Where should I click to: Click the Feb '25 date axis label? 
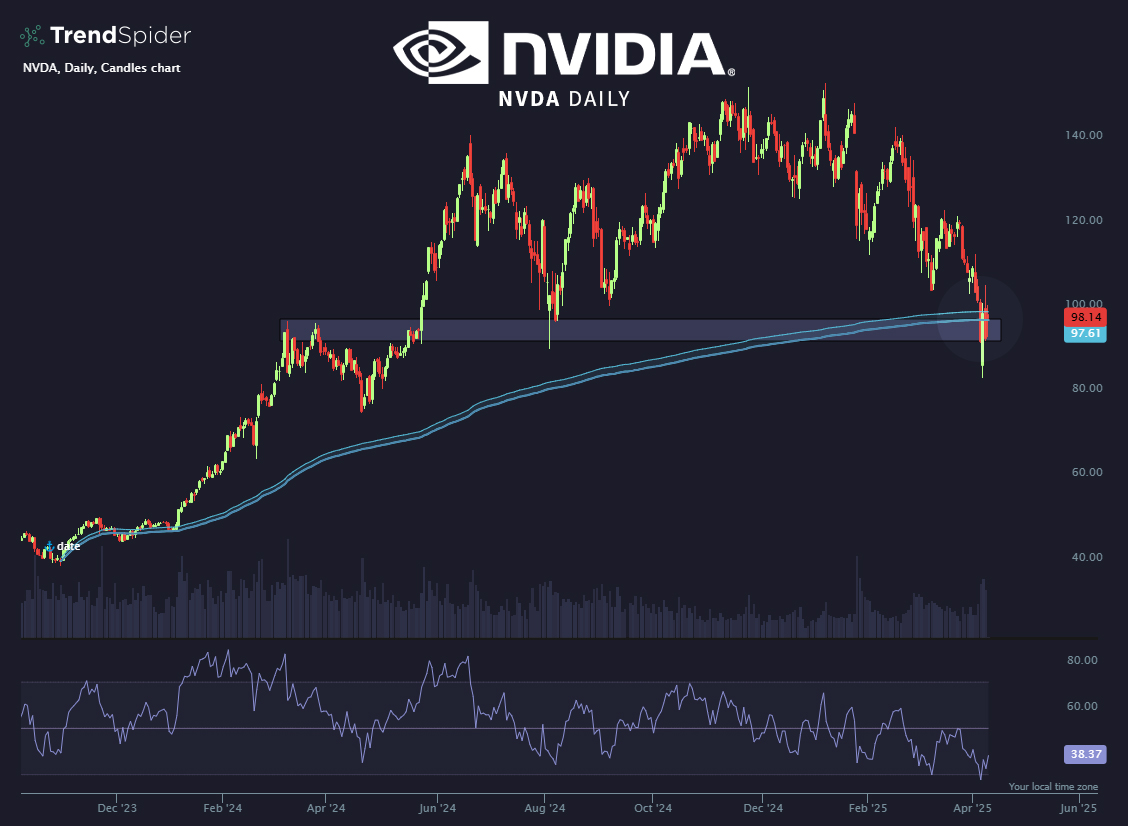coord(868,808)
